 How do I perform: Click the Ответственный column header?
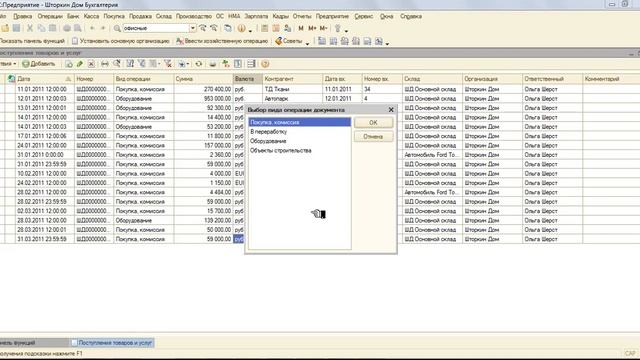point(552,79)
